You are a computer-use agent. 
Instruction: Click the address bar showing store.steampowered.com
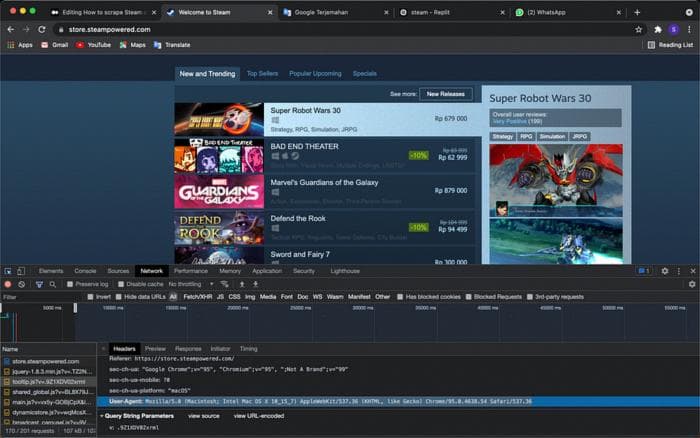(342, 29)
